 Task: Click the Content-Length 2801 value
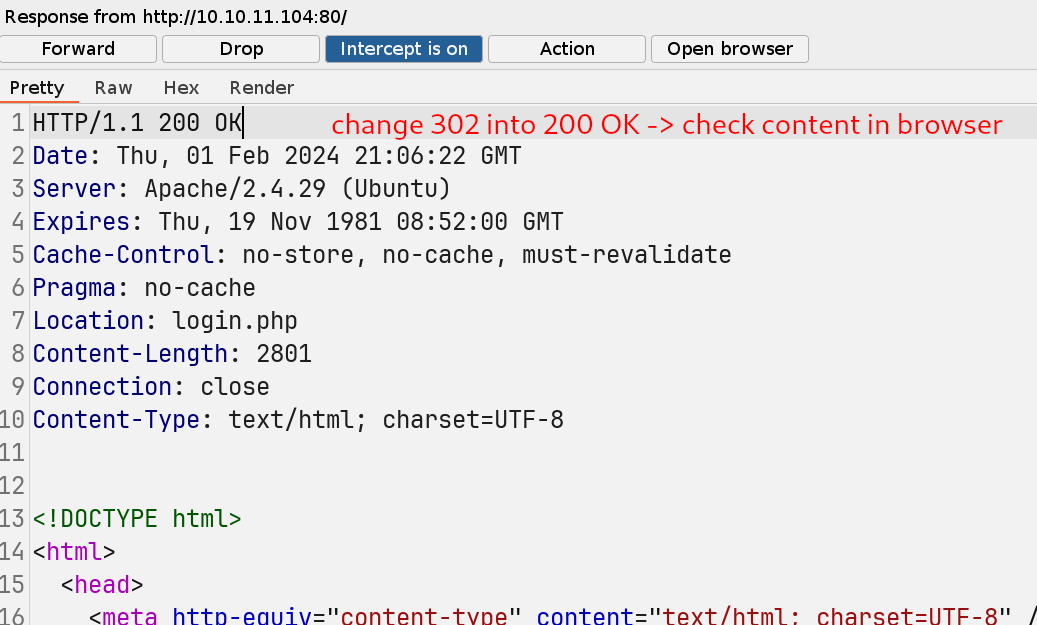point(284,354)
